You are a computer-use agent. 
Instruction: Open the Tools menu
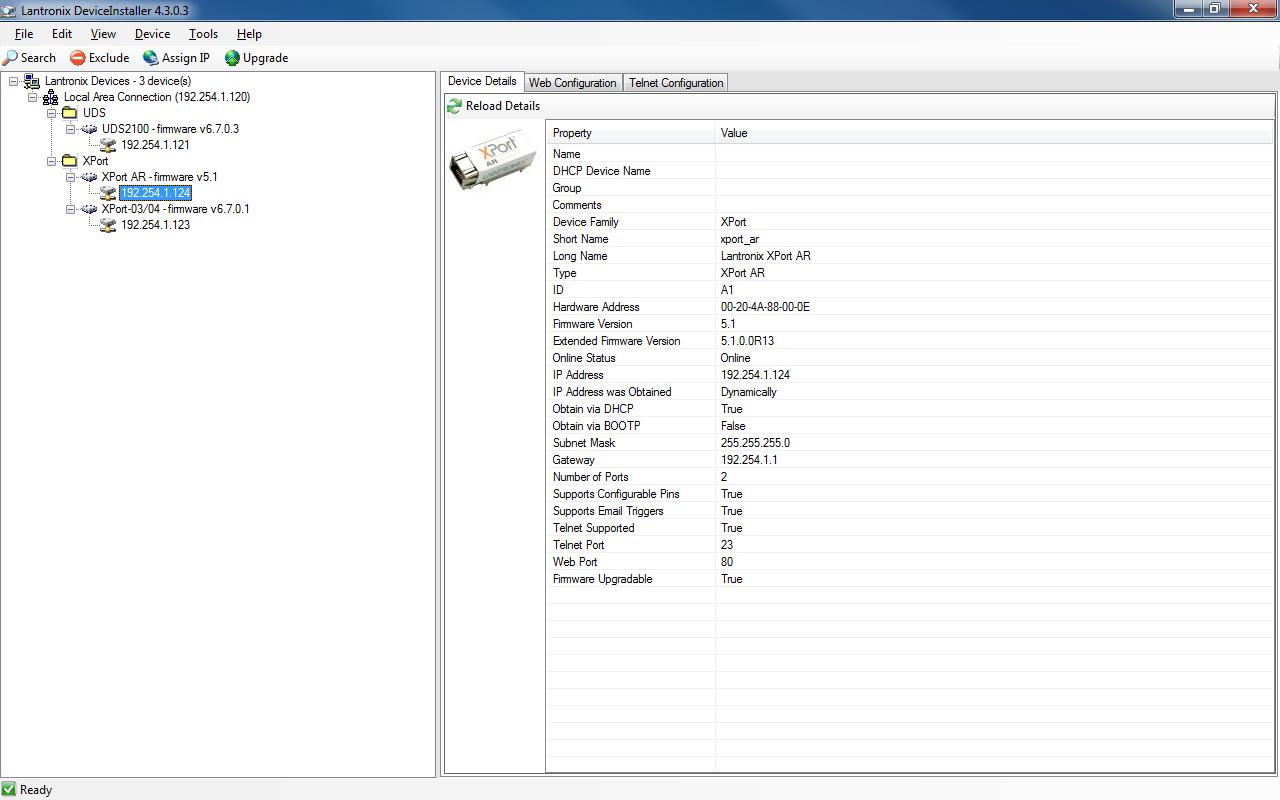pos(203,34)
